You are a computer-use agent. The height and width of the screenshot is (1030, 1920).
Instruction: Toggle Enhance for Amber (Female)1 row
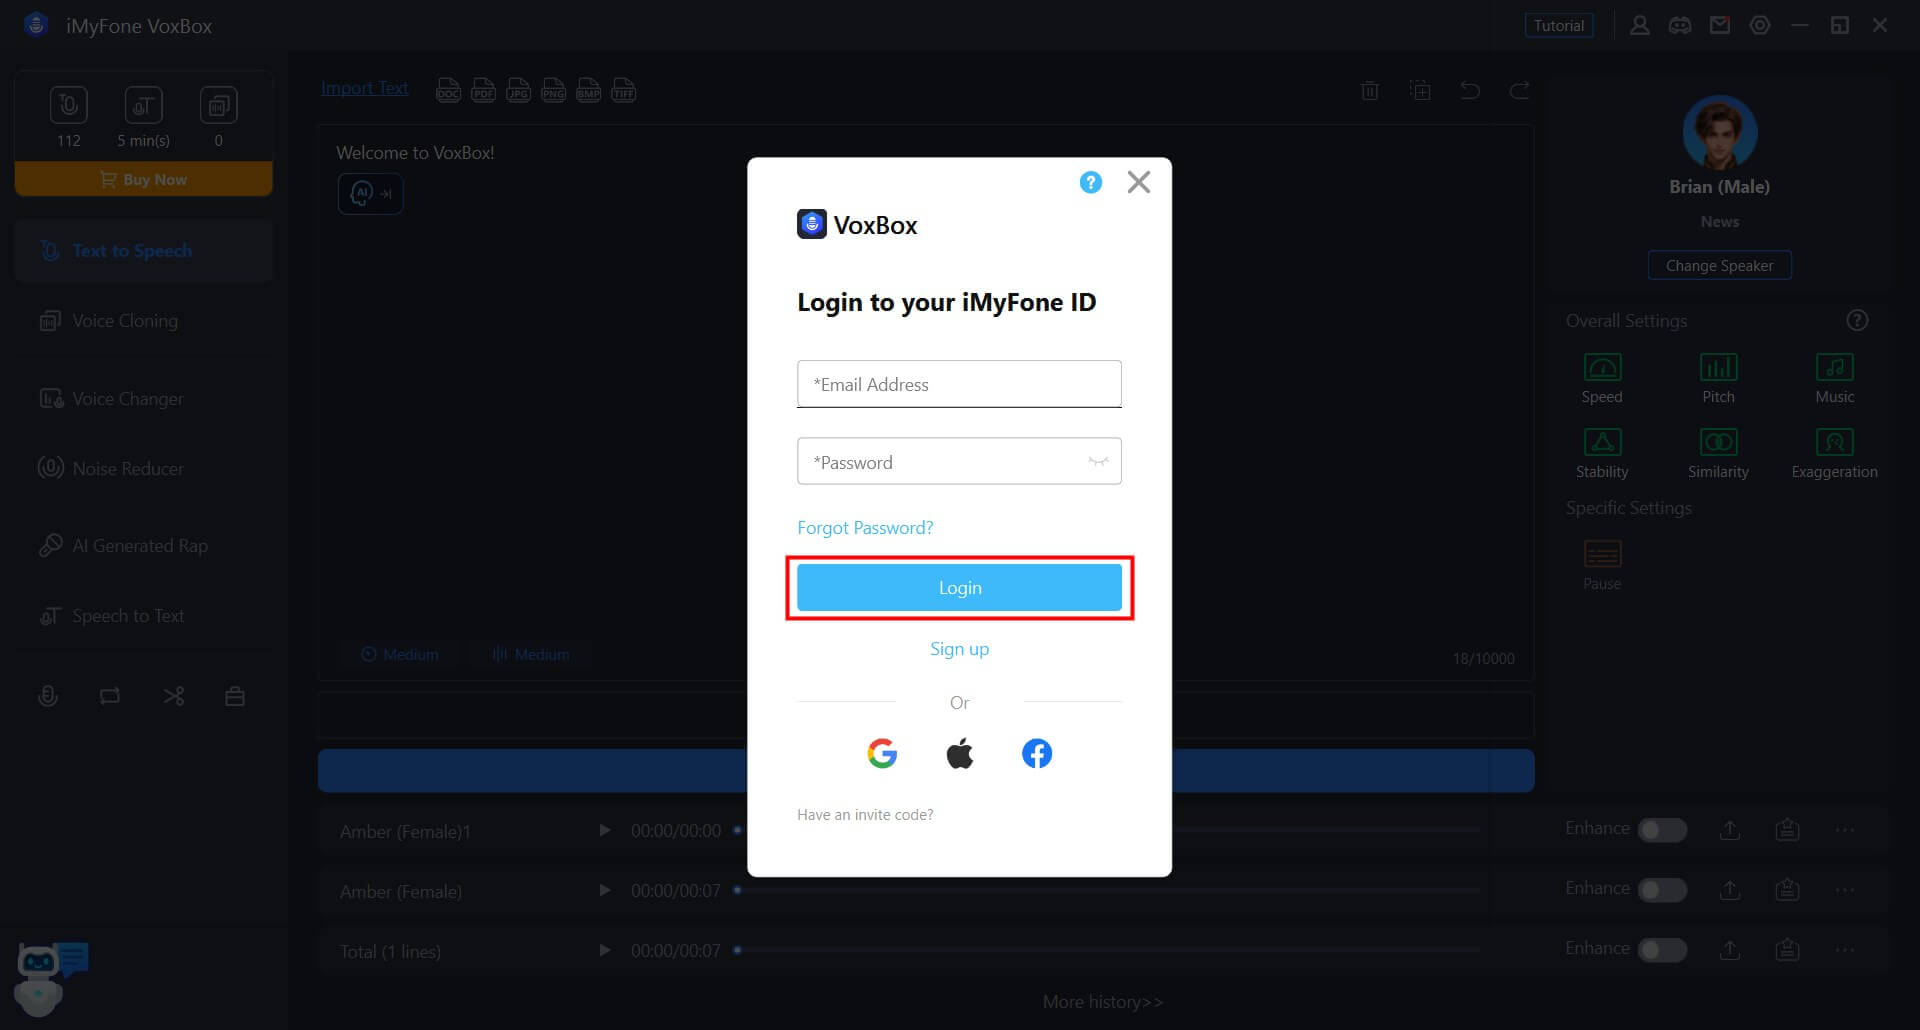(x=1662, y=830)
